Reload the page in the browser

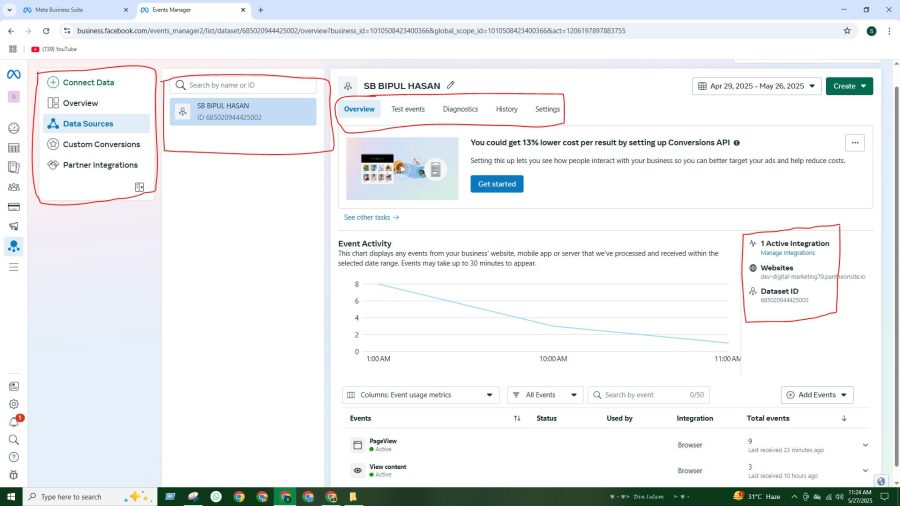(46, 31)
